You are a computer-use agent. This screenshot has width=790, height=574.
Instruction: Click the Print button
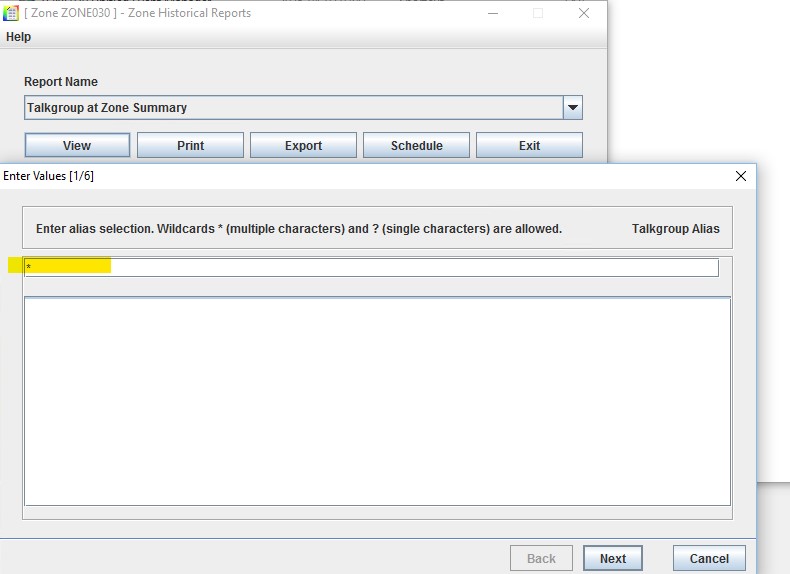coord(190,145)
